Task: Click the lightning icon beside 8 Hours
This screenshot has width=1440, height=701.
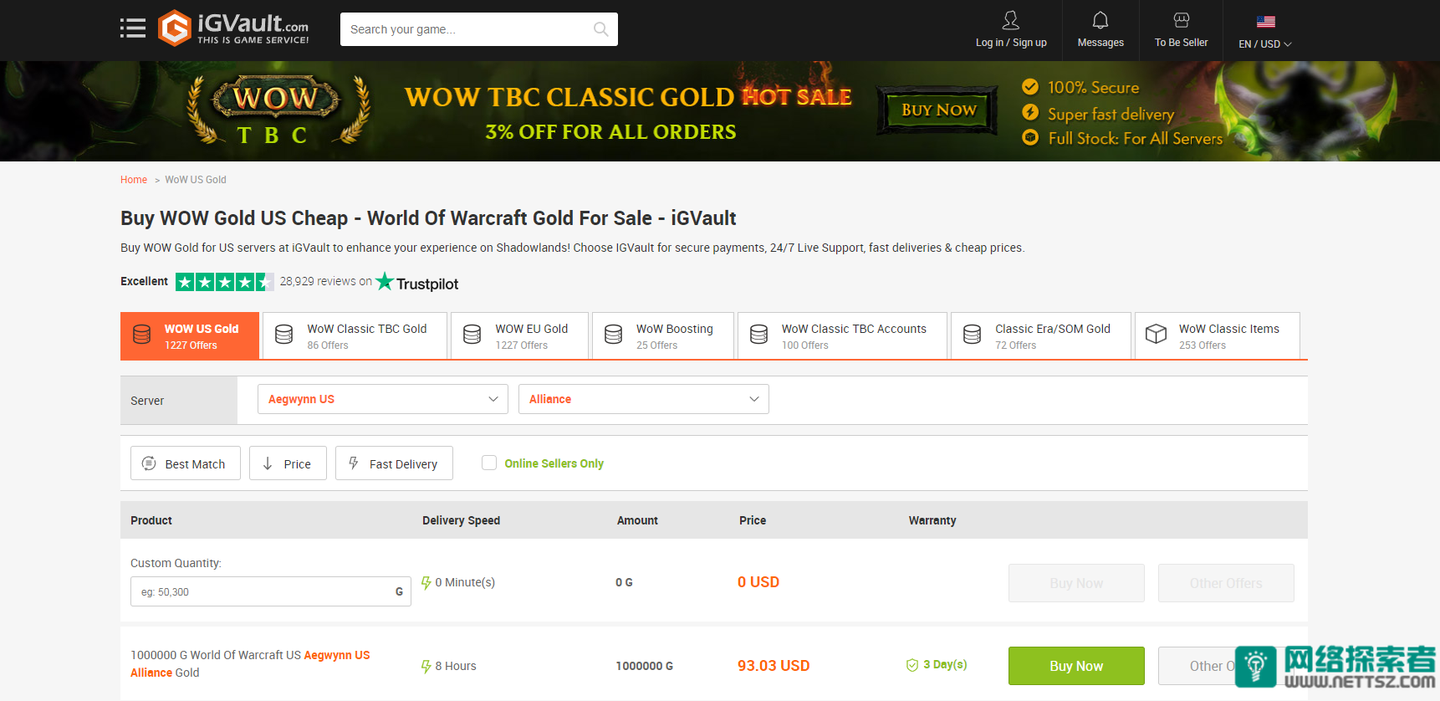Action: click(426, 666)
